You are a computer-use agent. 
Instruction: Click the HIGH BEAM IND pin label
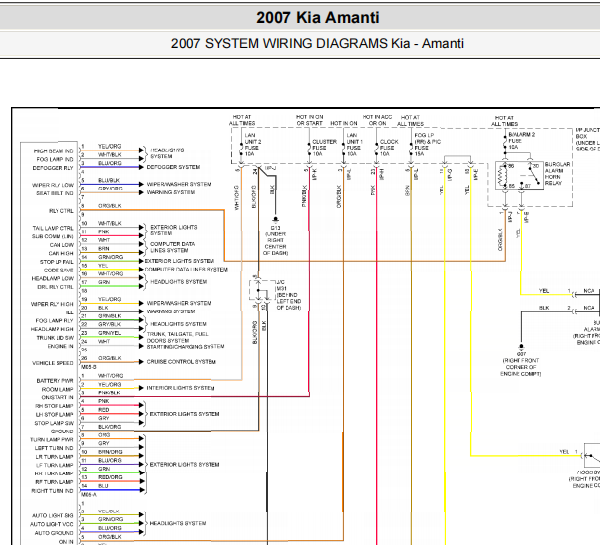tap(53, 151)
